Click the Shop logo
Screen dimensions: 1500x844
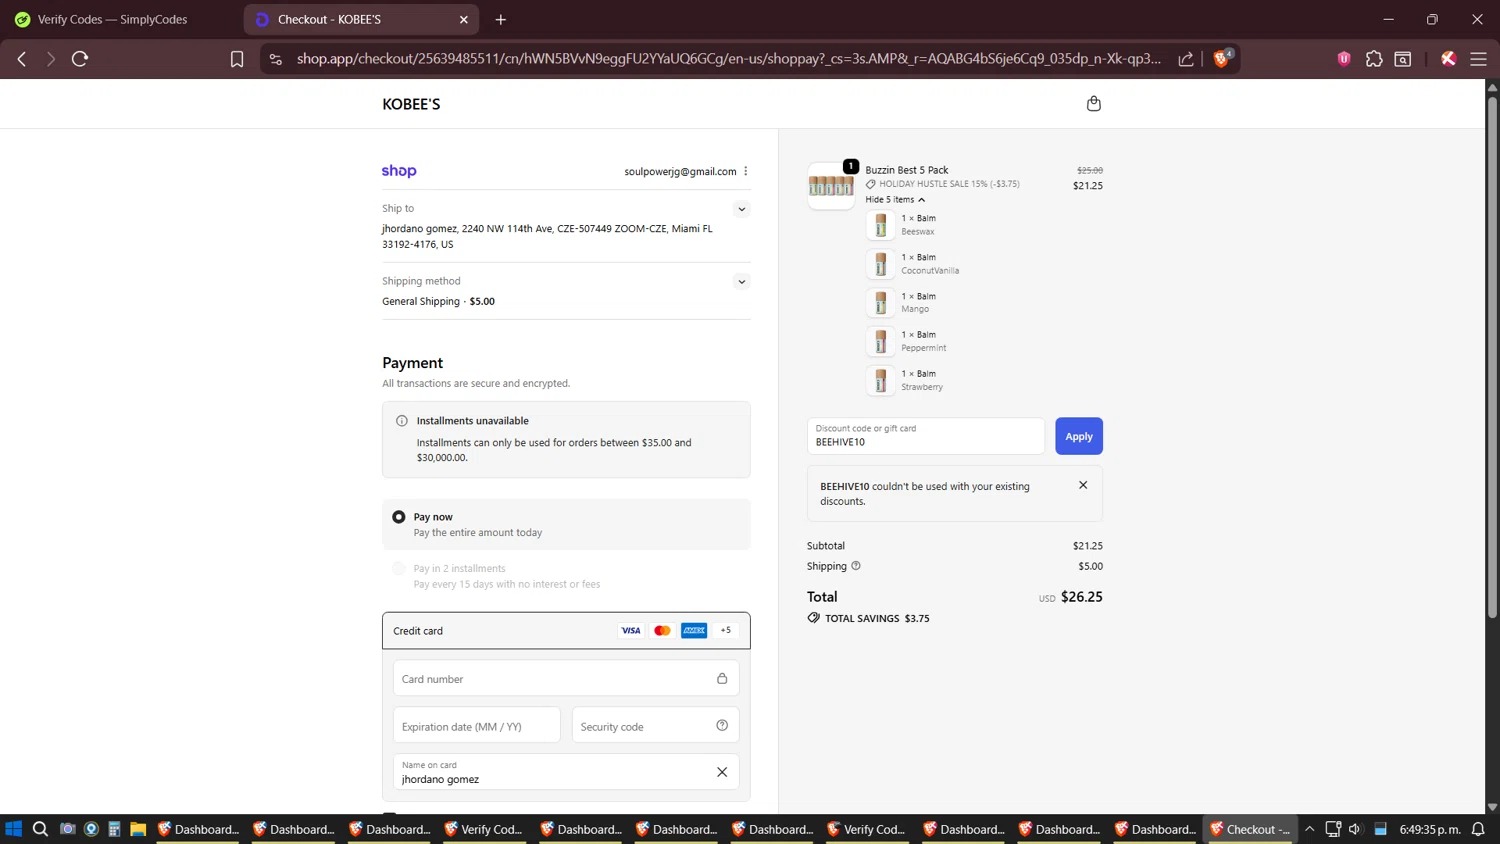coord(399,171)
